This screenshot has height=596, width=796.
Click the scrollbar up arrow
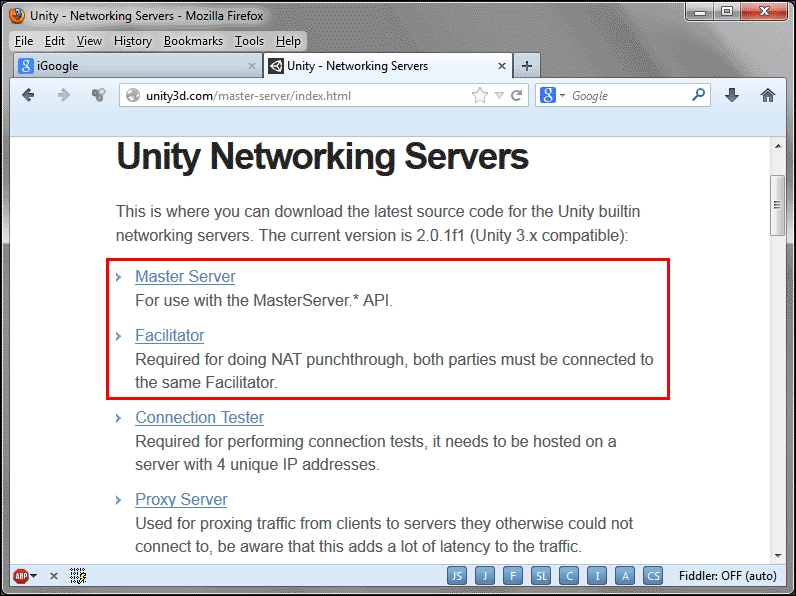[x=778, y=146]
